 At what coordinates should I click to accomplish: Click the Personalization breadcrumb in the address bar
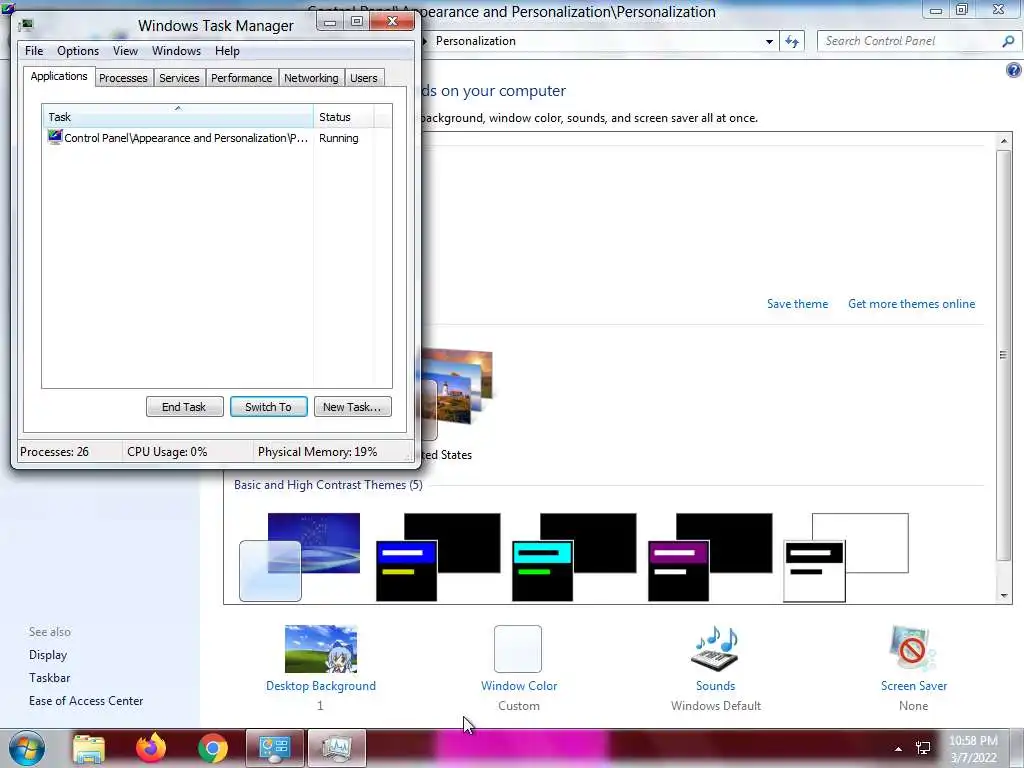click(475, 41)
